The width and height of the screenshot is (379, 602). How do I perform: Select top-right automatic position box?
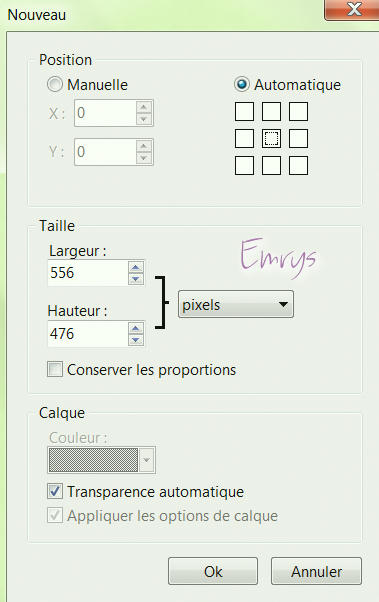(x=298, y=112)
